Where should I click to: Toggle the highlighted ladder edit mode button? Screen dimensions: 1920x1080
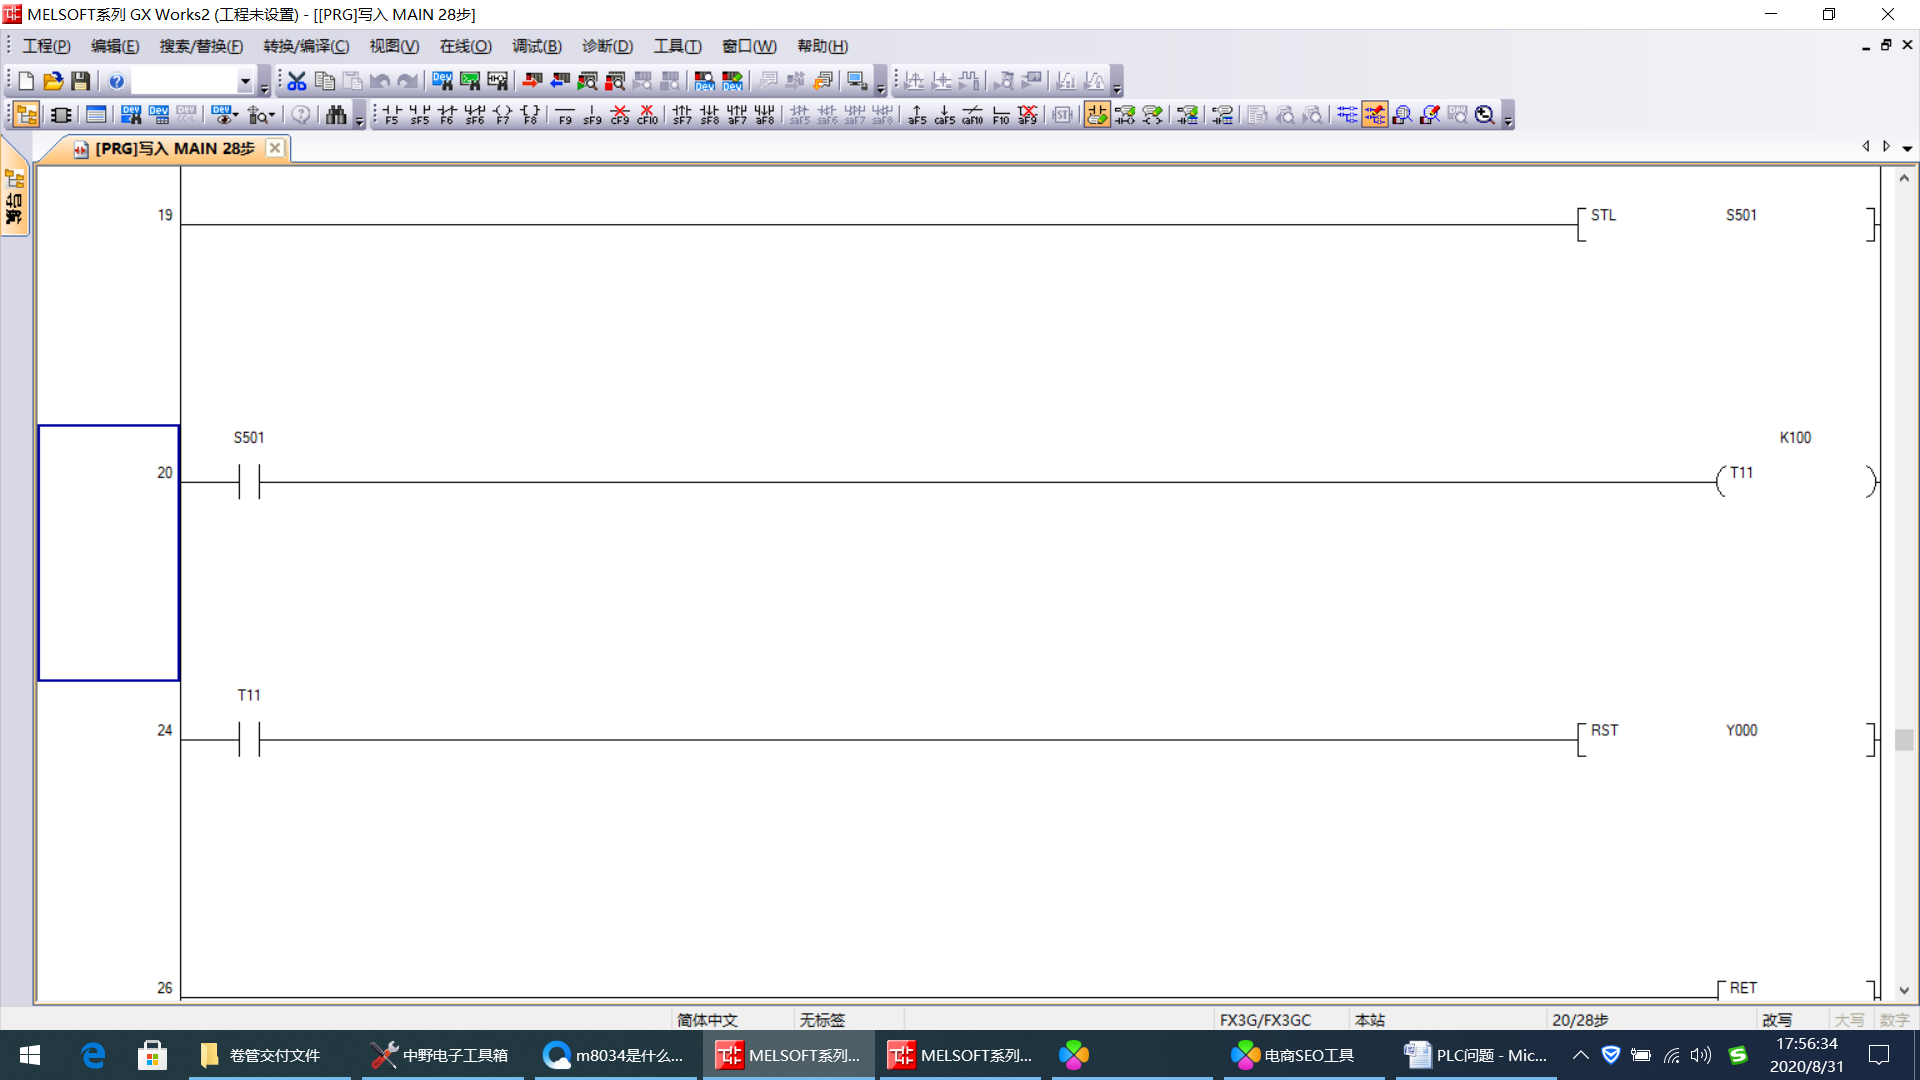[x=1097, y=115]
